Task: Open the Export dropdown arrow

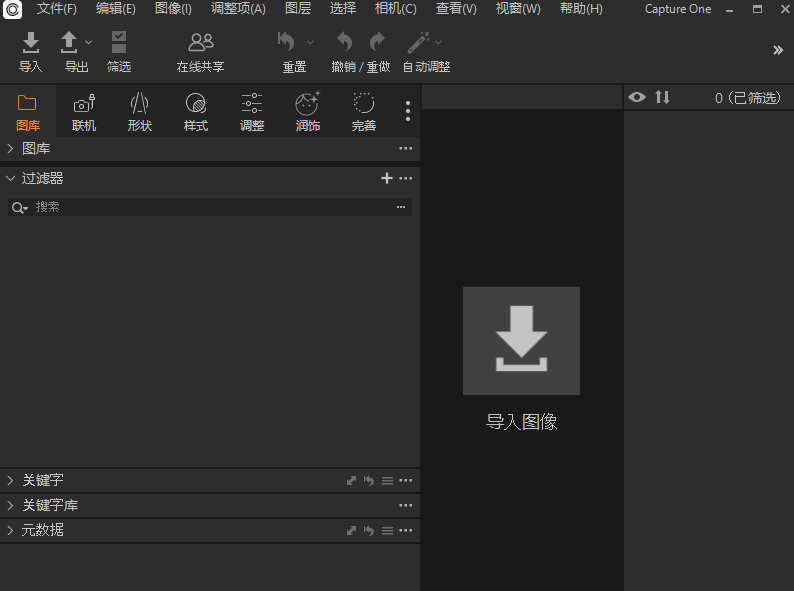Action: 89,43
